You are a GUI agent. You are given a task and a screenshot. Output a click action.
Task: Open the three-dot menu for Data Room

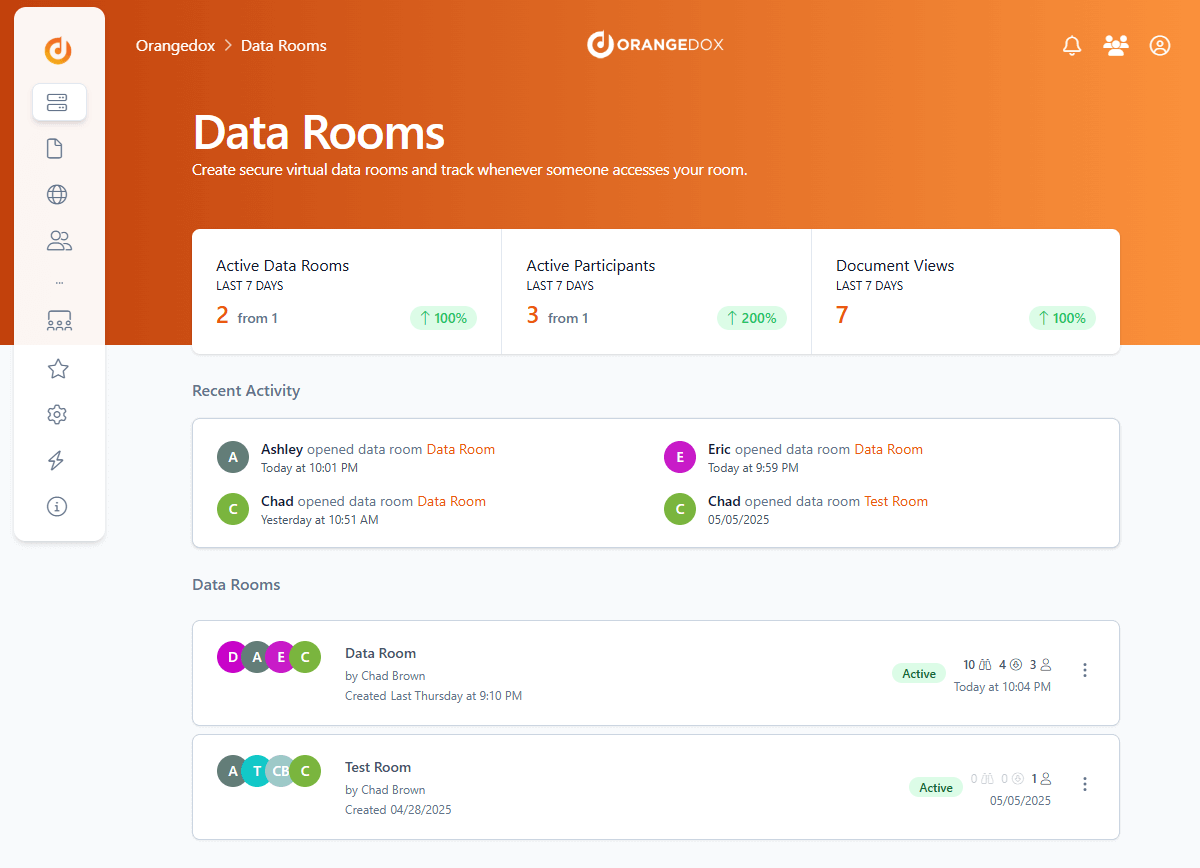pyautogui.click(x=1085, y=670)
